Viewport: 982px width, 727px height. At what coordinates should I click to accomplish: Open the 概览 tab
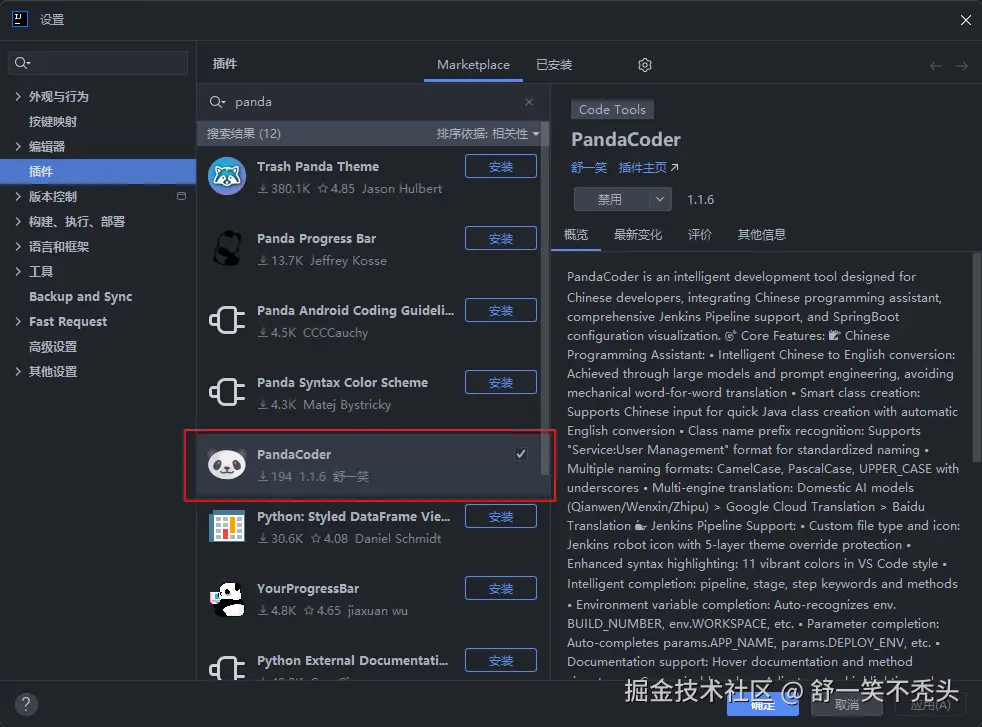tap(576, 235)
